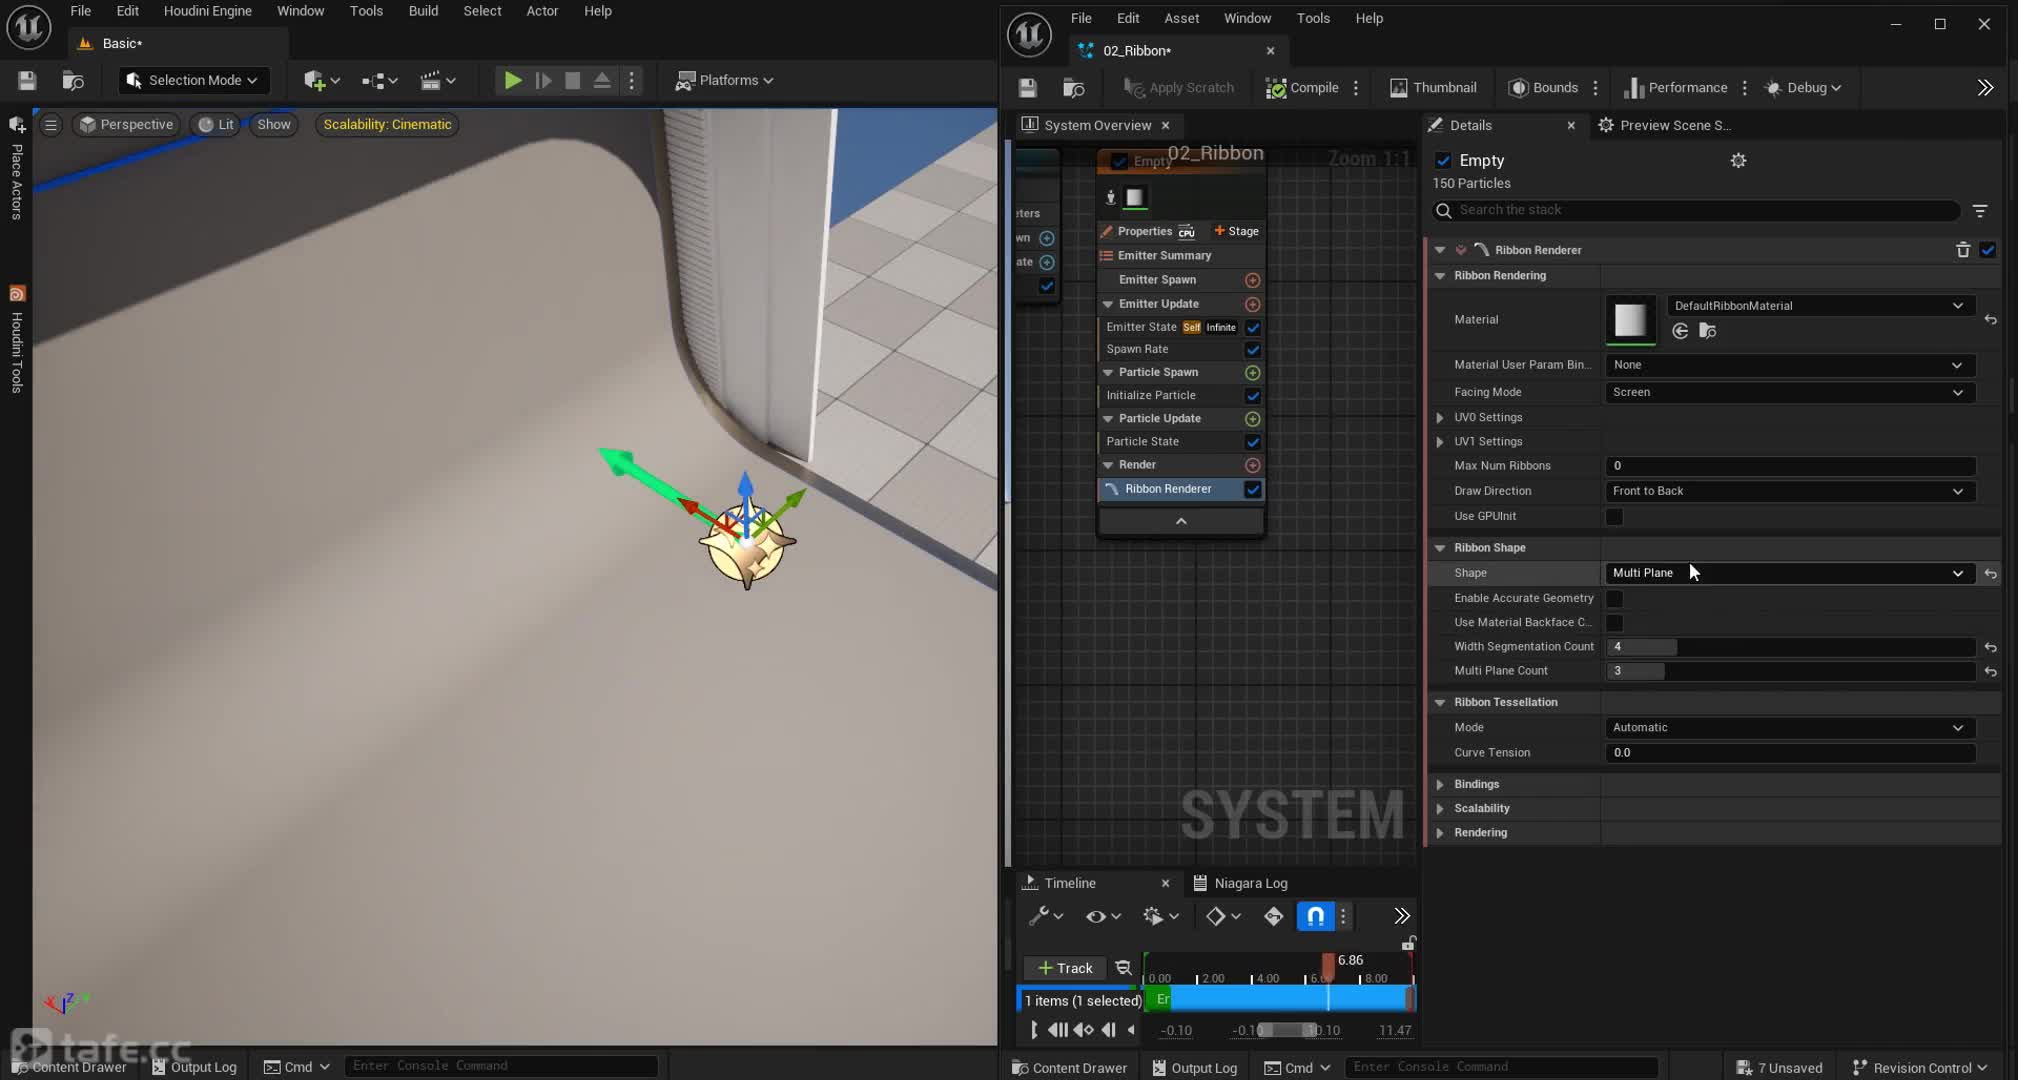
Task: Open the Debug dropdown
Action: click(1803, 88)
